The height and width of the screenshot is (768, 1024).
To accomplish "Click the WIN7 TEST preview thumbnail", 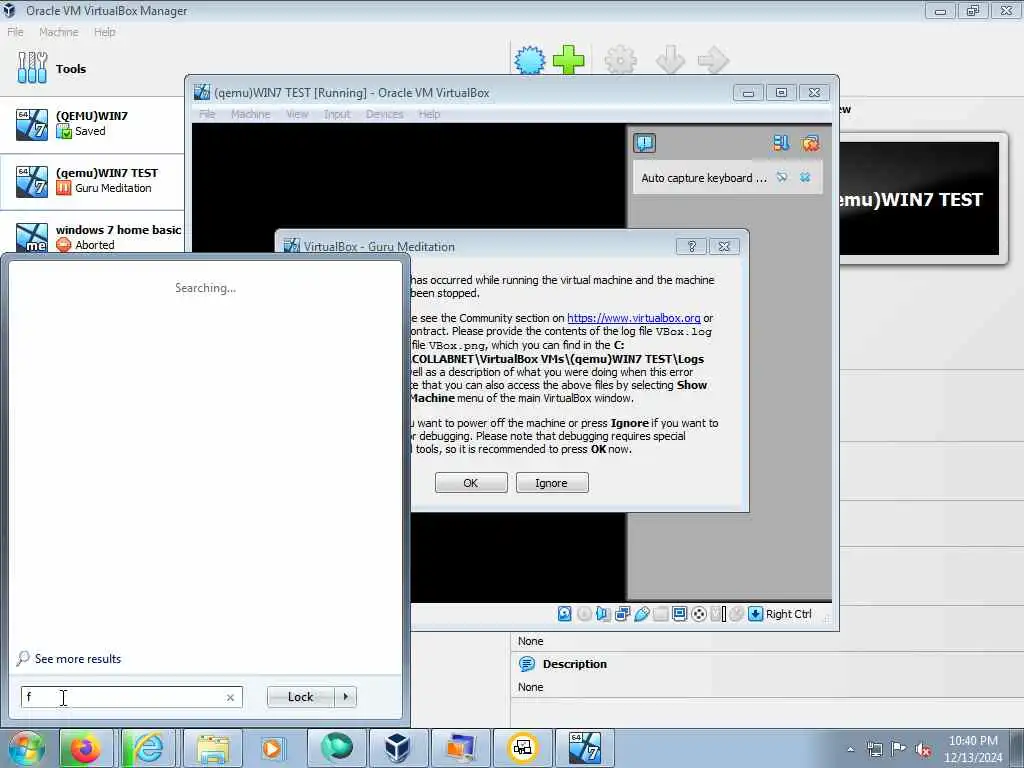I will (x=919, y=199).
